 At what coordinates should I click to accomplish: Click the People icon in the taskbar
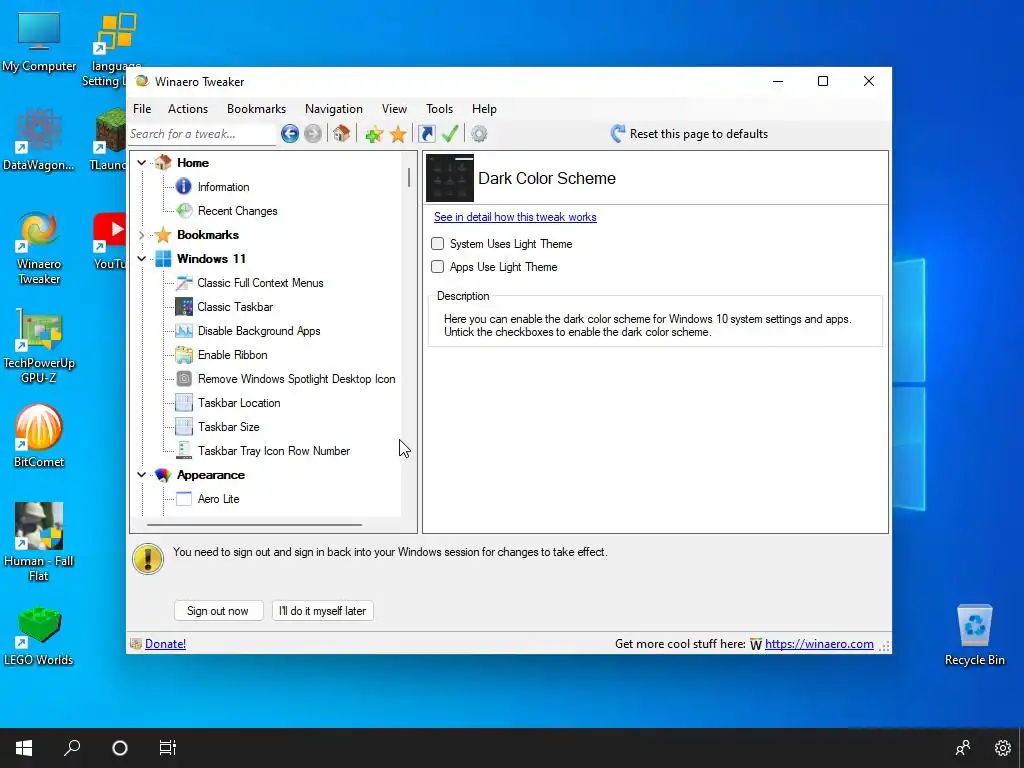(x=963, y=748)
